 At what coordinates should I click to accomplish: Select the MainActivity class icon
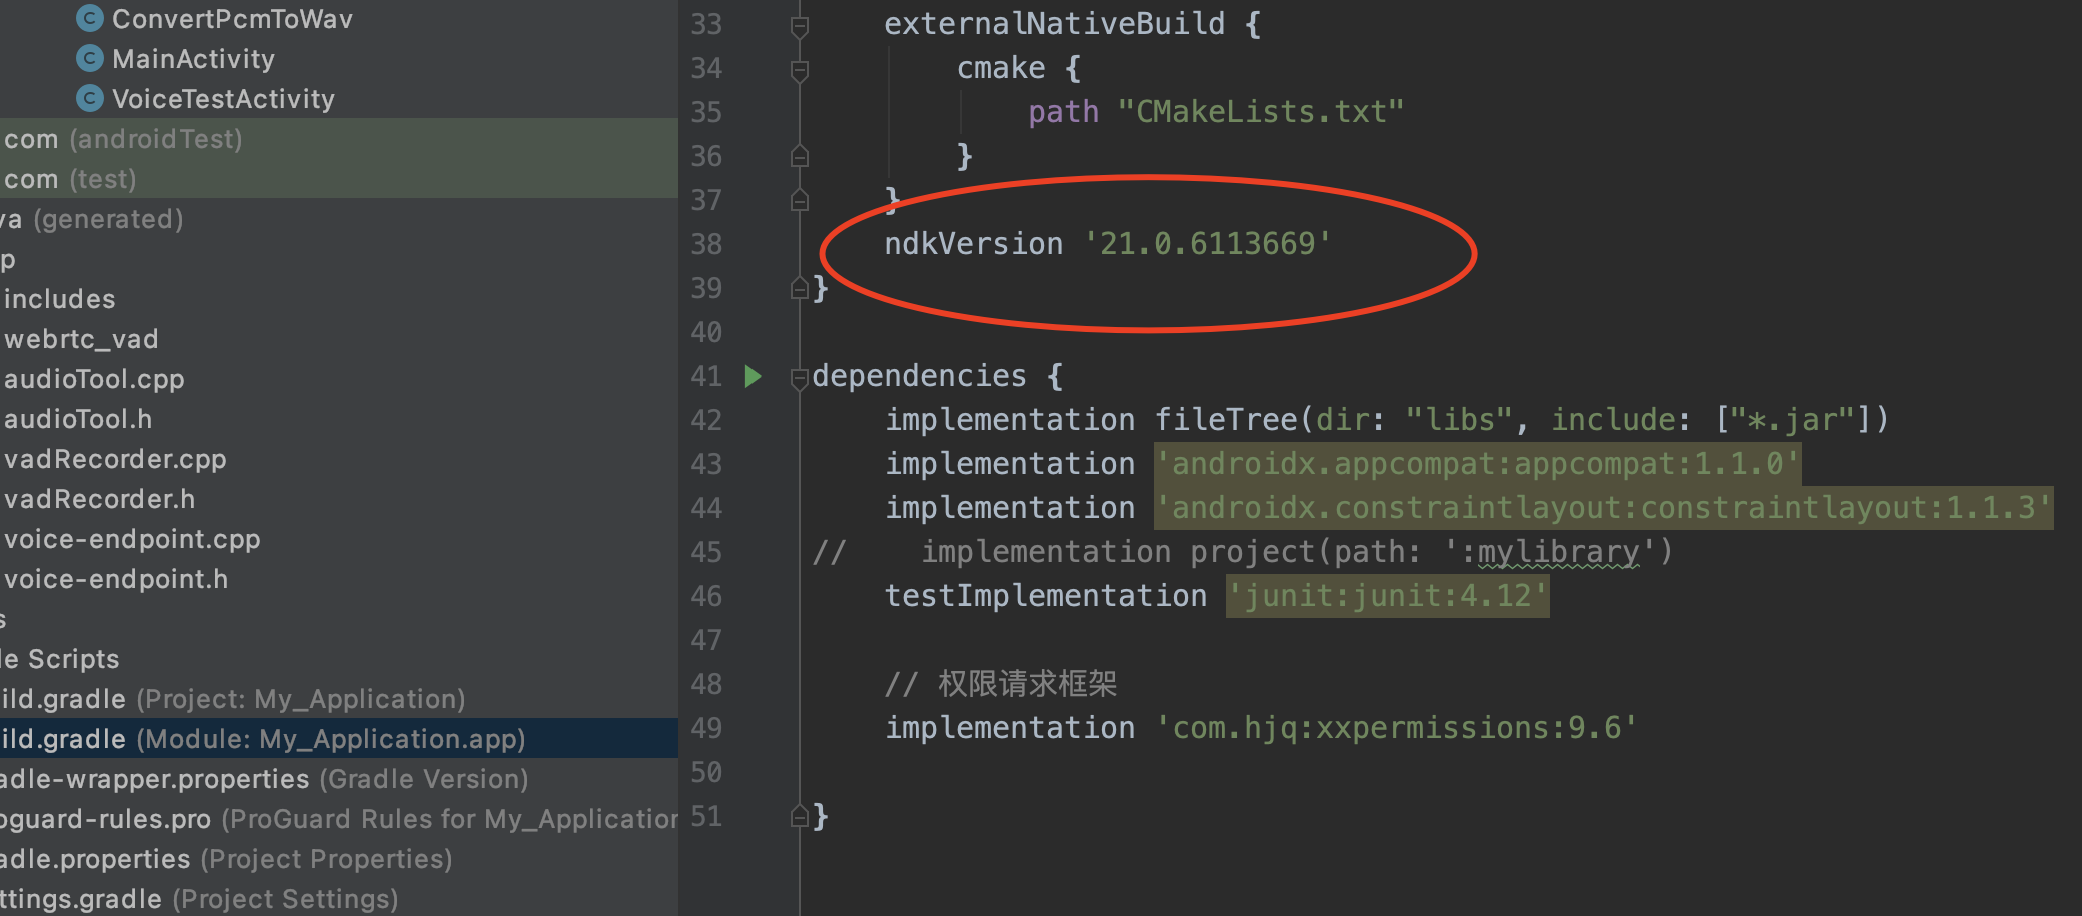point(89,58)
